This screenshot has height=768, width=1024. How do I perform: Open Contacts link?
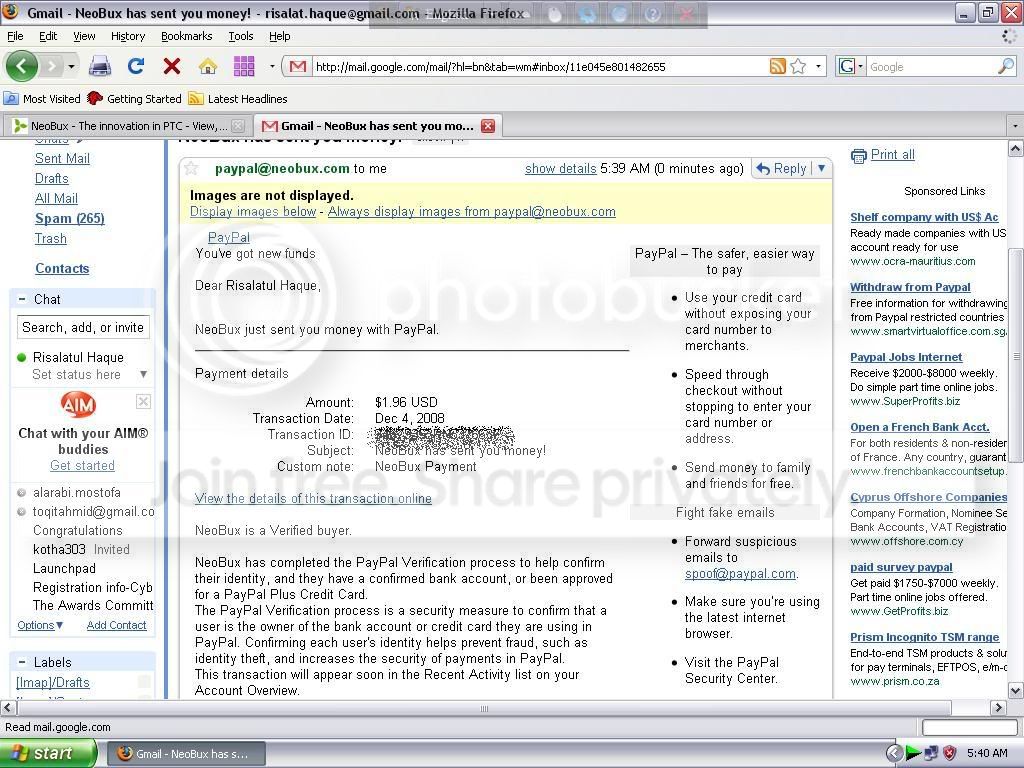(x=62, y=268)
